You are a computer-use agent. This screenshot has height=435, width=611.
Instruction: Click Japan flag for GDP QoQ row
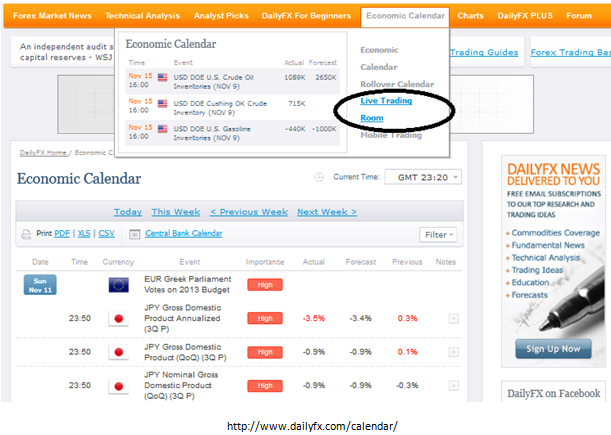coord(118,352)
